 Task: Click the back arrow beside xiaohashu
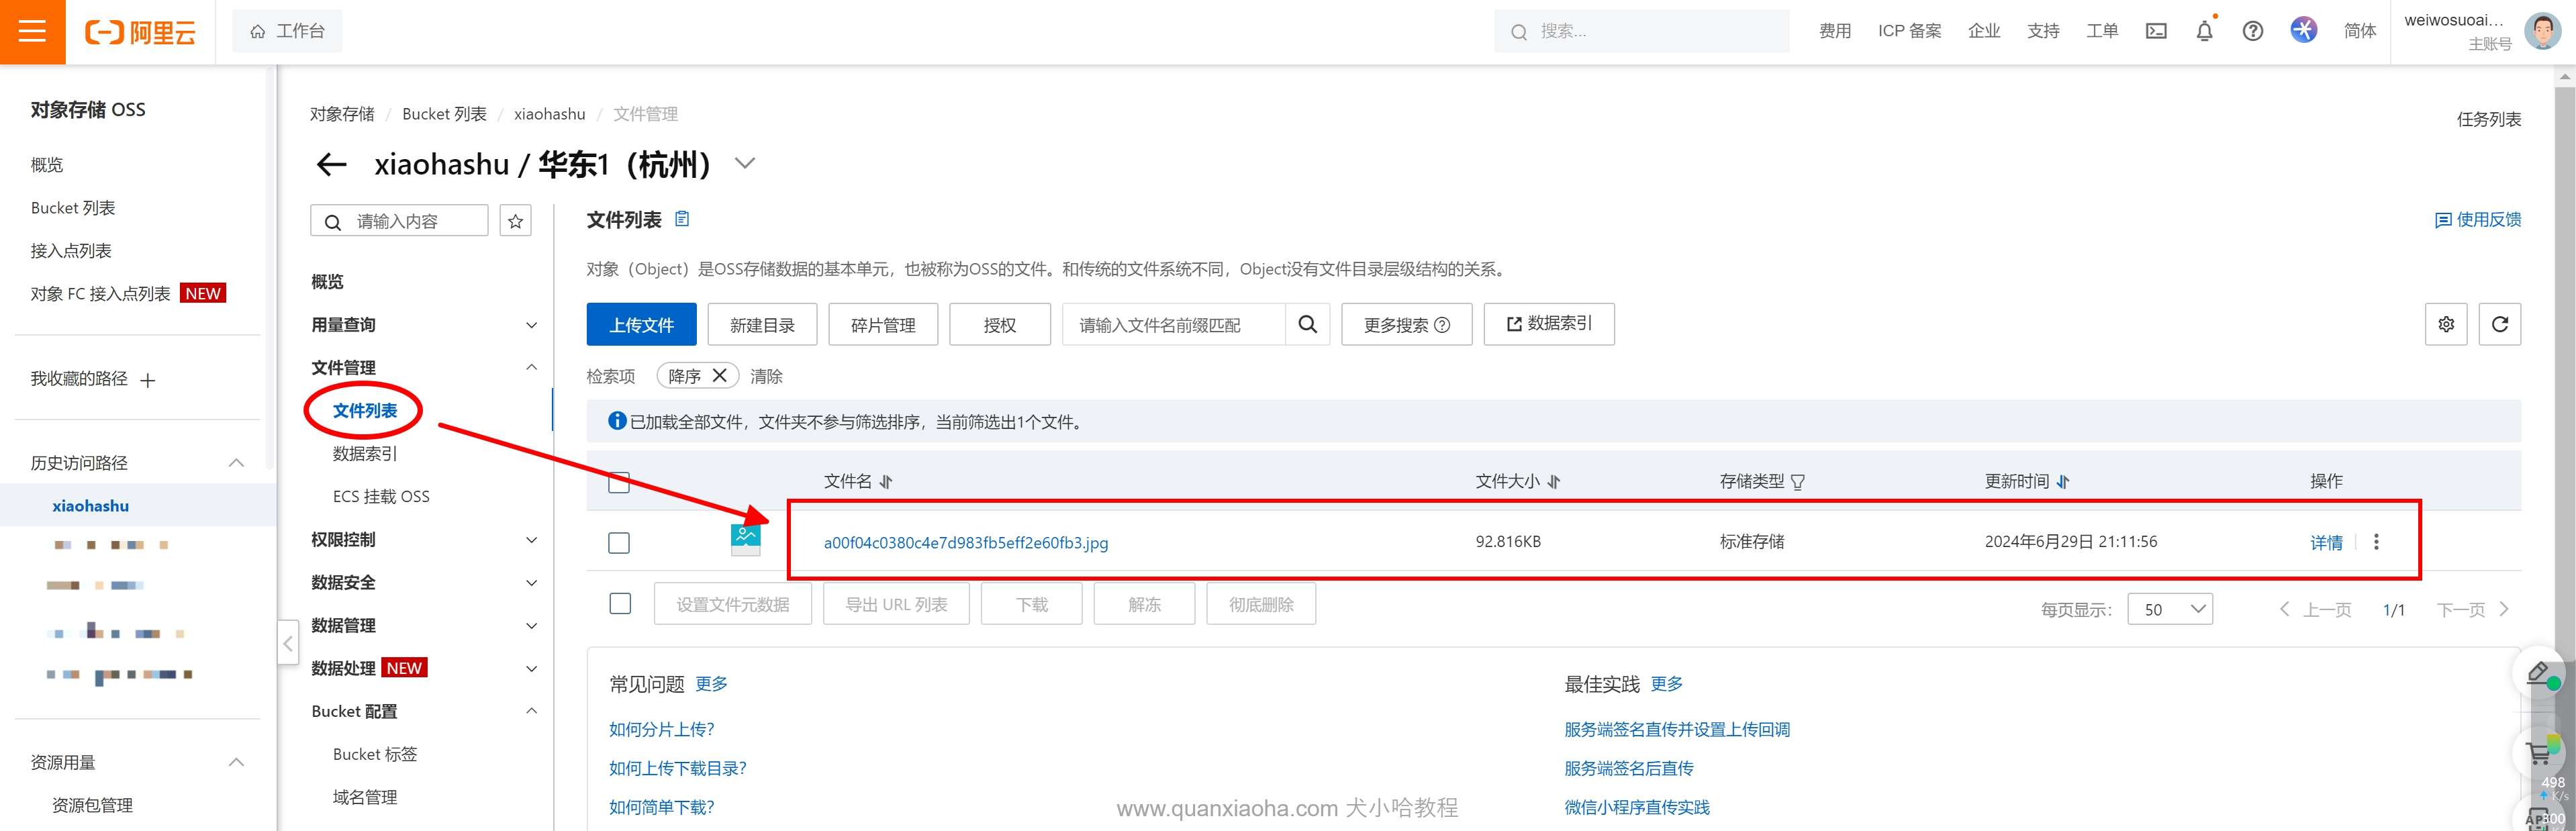pyautogui.click(x=331, y=165)
